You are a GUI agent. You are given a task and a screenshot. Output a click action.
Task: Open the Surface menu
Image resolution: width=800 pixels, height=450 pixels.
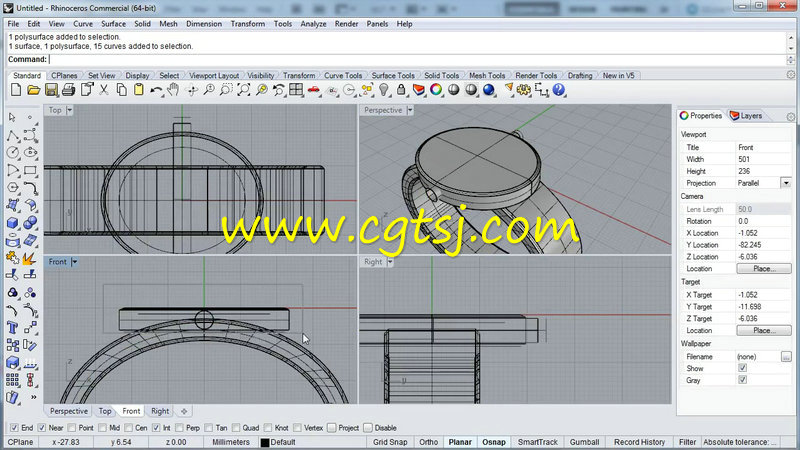[x=113, y=24]
